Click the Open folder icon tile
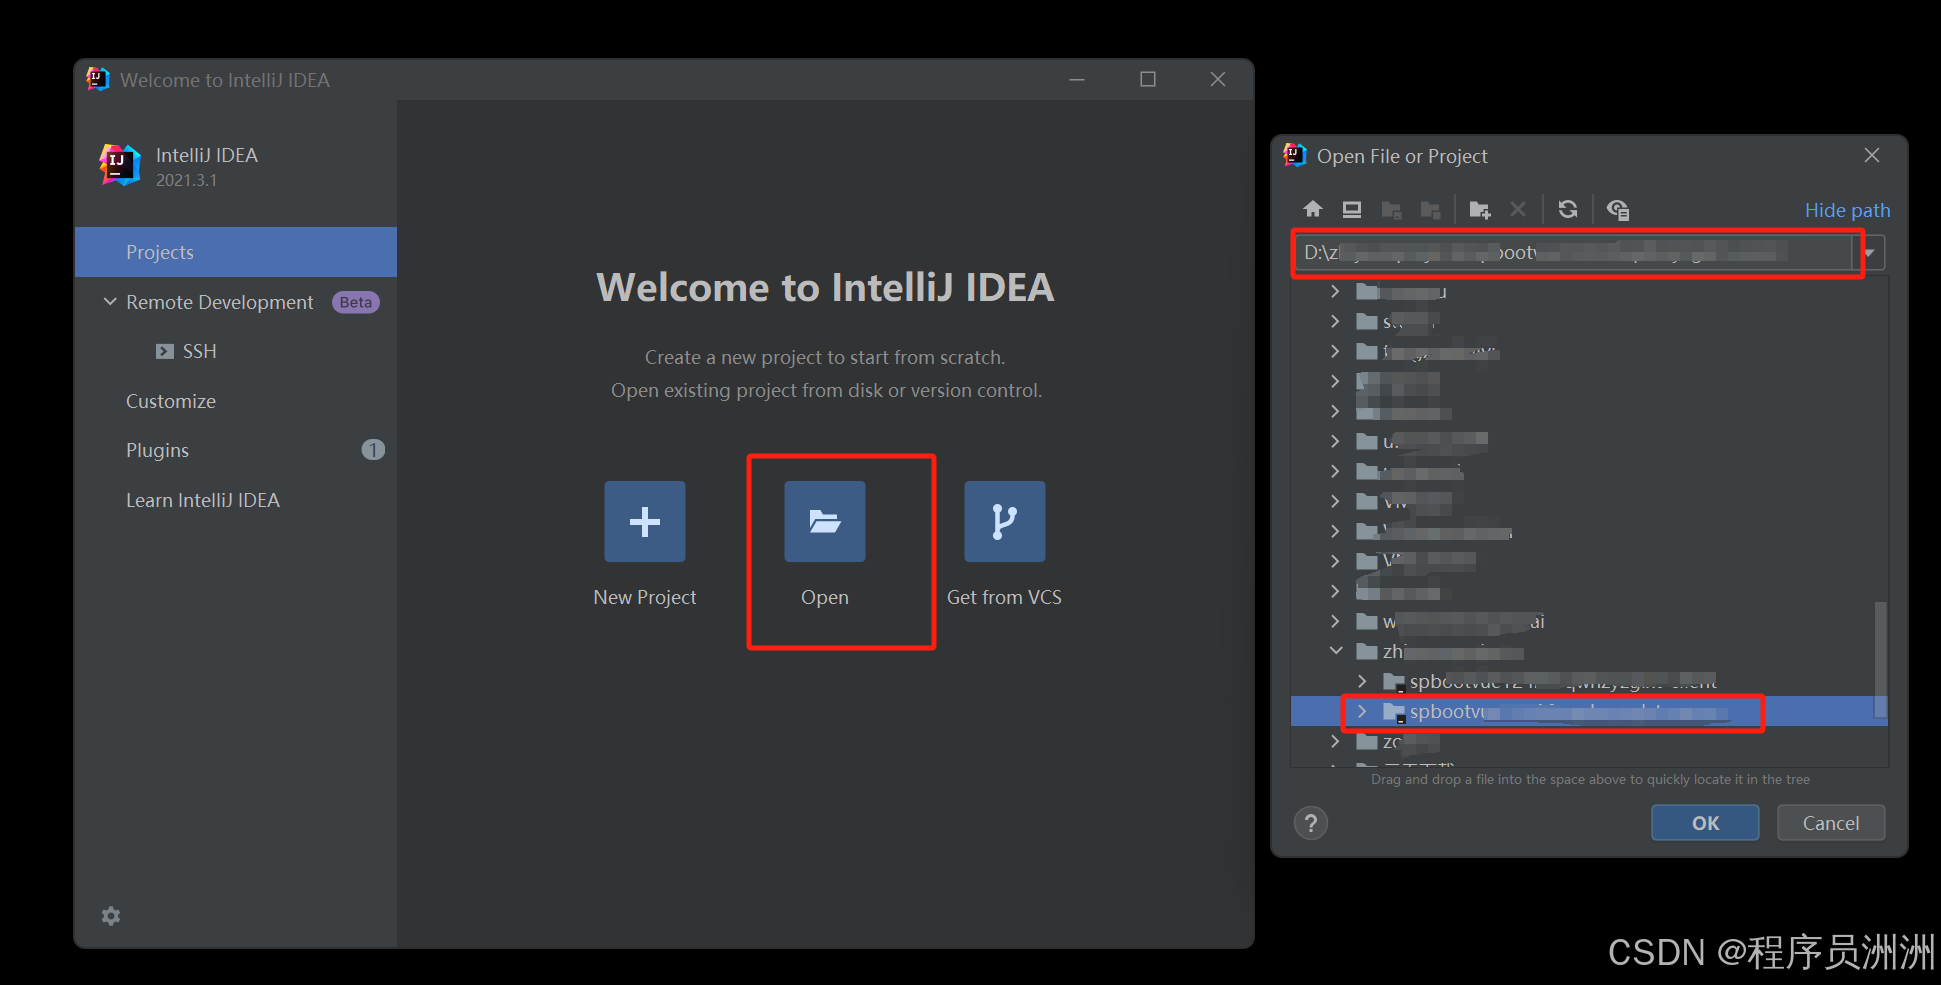The image size is (1941, 985). 825,521
